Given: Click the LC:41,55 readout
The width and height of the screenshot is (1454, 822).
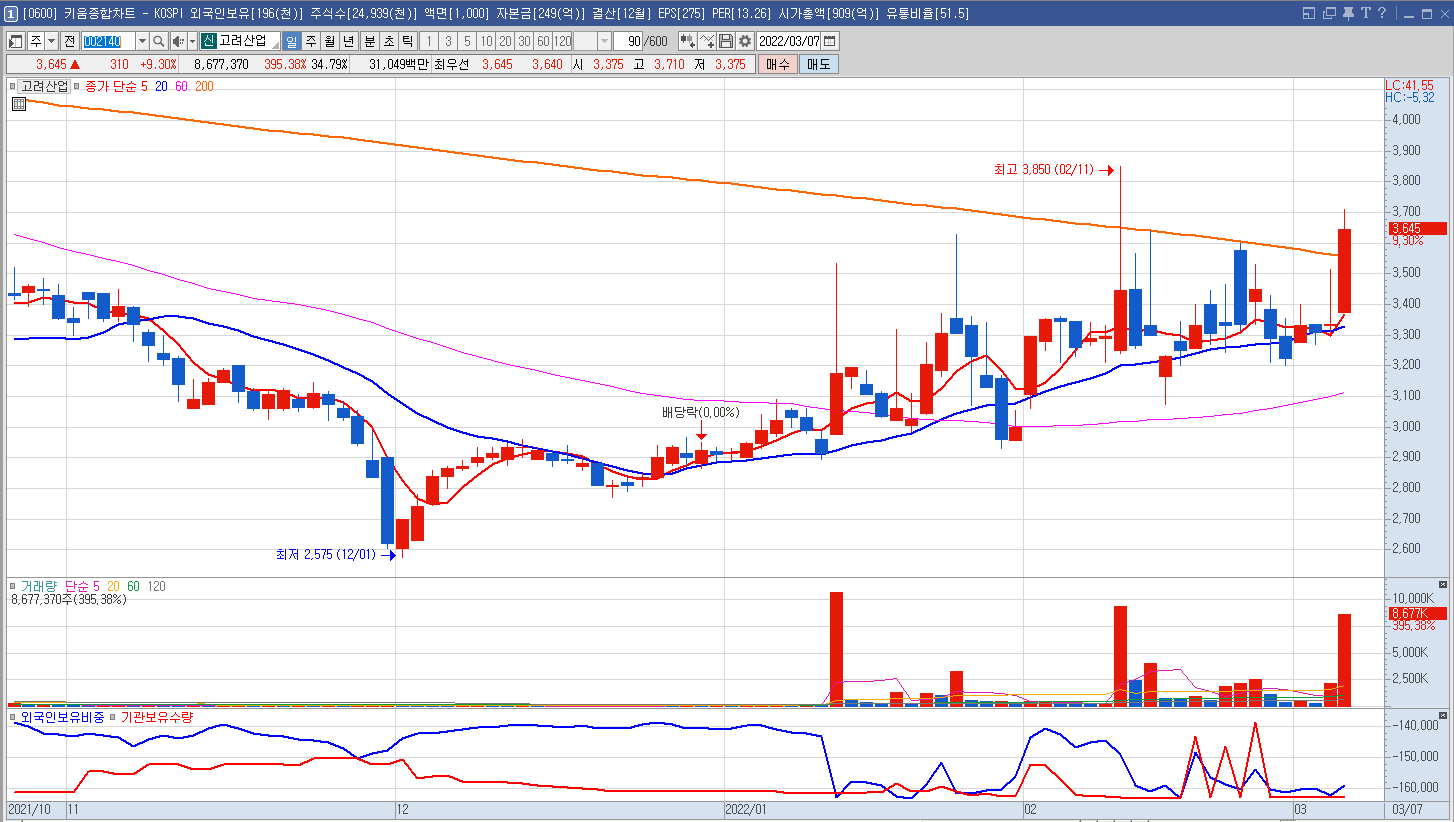Looking at the screenshot, I should 1409,85.
